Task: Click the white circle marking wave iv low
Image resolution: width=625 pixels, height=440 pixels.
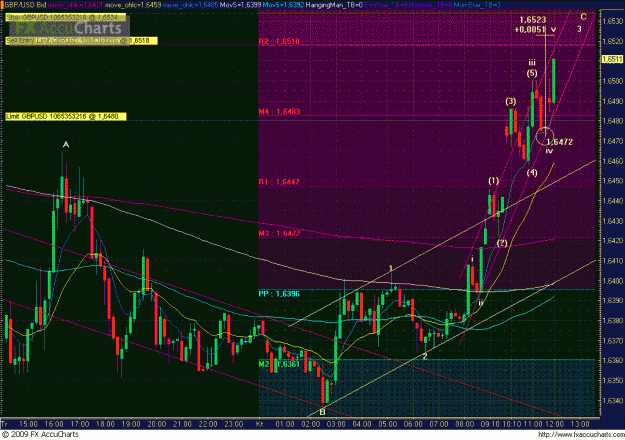Action: pos(545,137)
